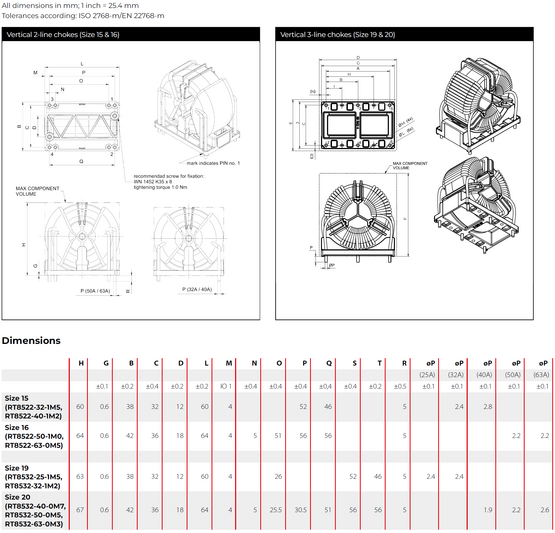Click the 'H' column header in the table
Screen dimensions: 555x533
[81, 363]
